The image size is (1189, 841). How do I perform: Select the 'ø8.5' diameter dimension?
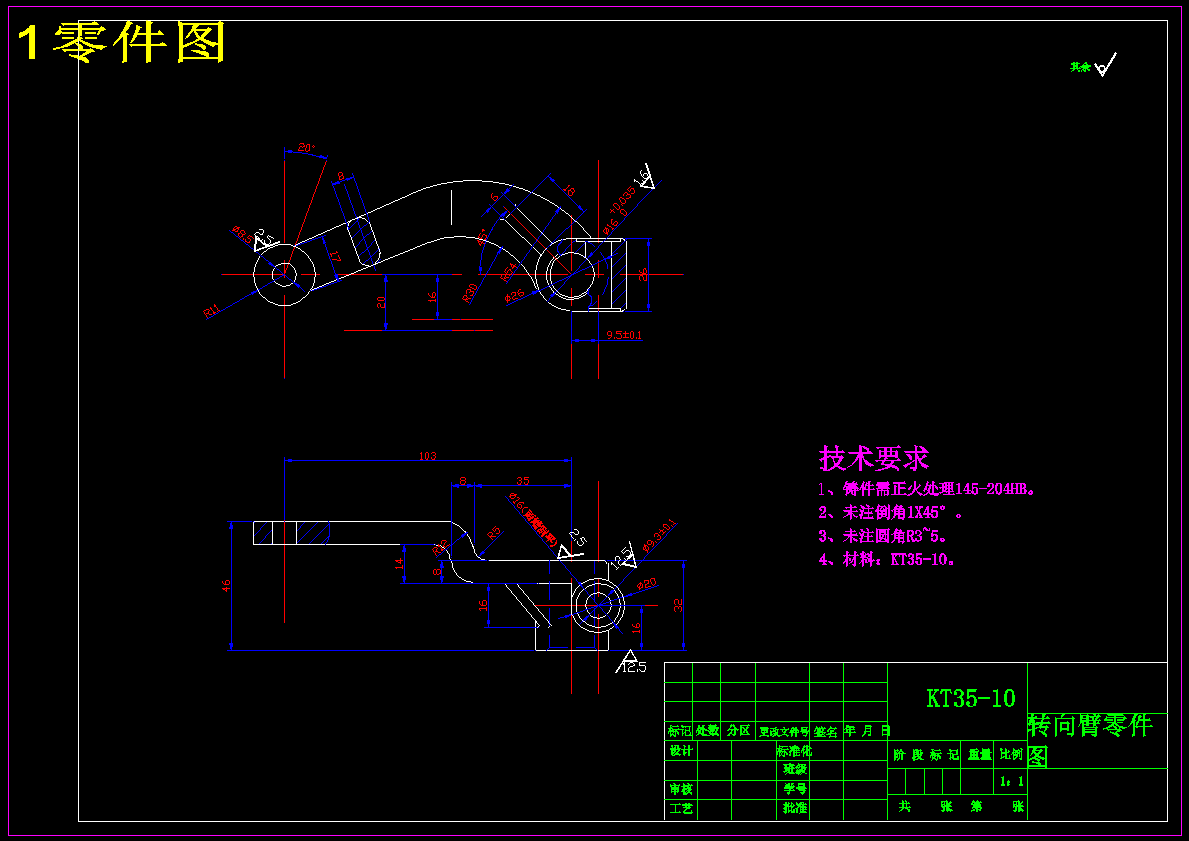pyautogui.click(x=243, y=234)
